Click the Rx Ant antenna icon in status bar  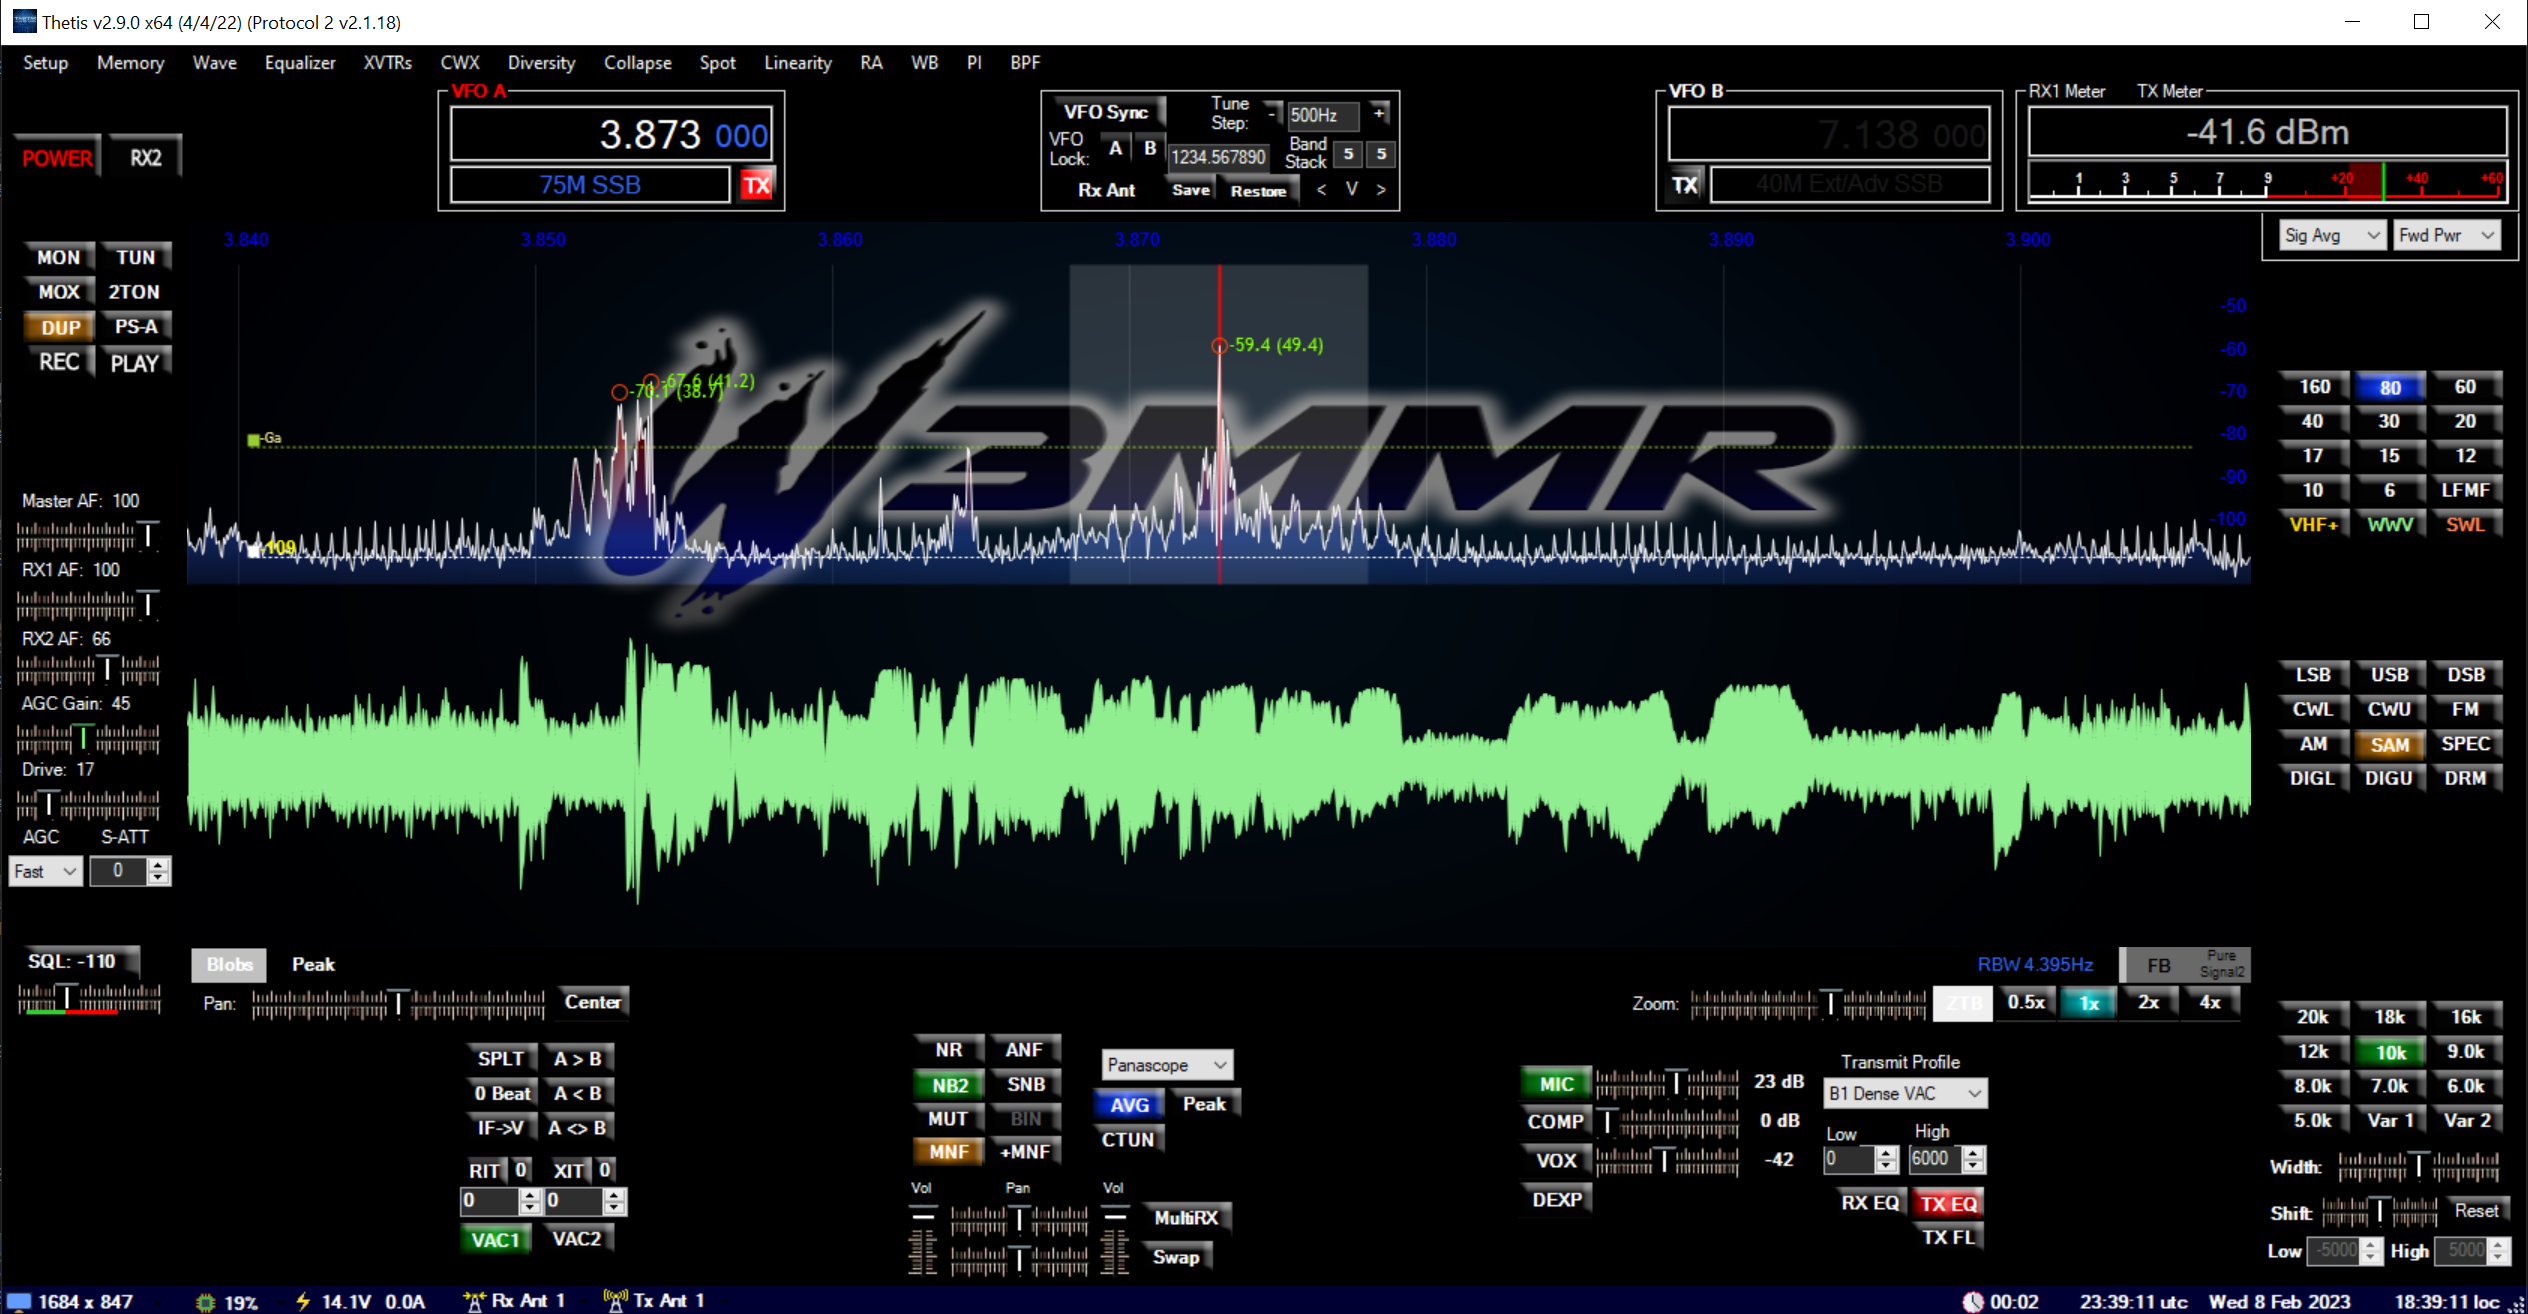coord(474,1300)
